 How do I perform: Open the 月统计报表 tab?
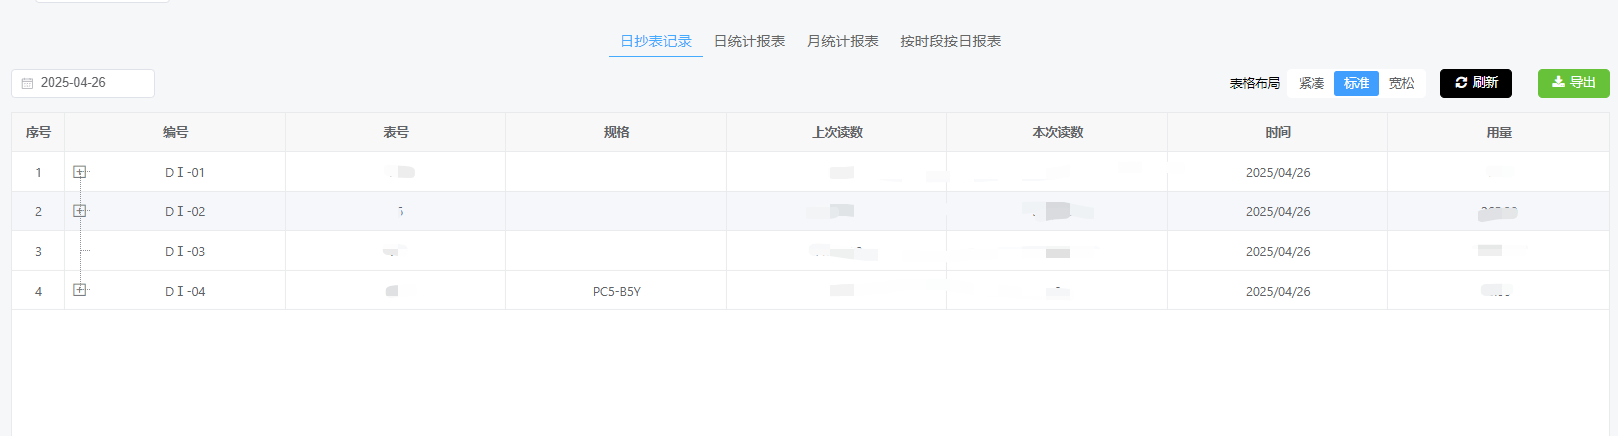[842, 41]
